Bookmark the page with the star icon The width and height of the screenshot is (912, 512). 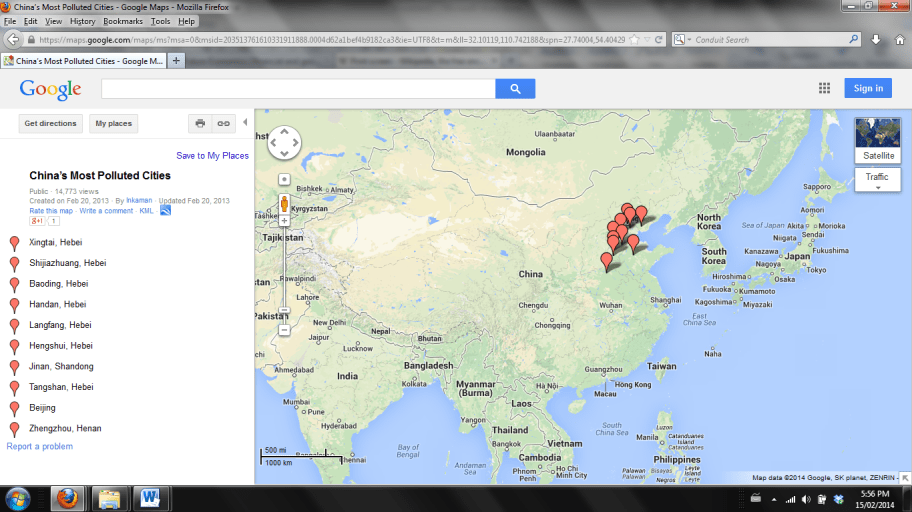pyautogui.click(x=634, y=40)
